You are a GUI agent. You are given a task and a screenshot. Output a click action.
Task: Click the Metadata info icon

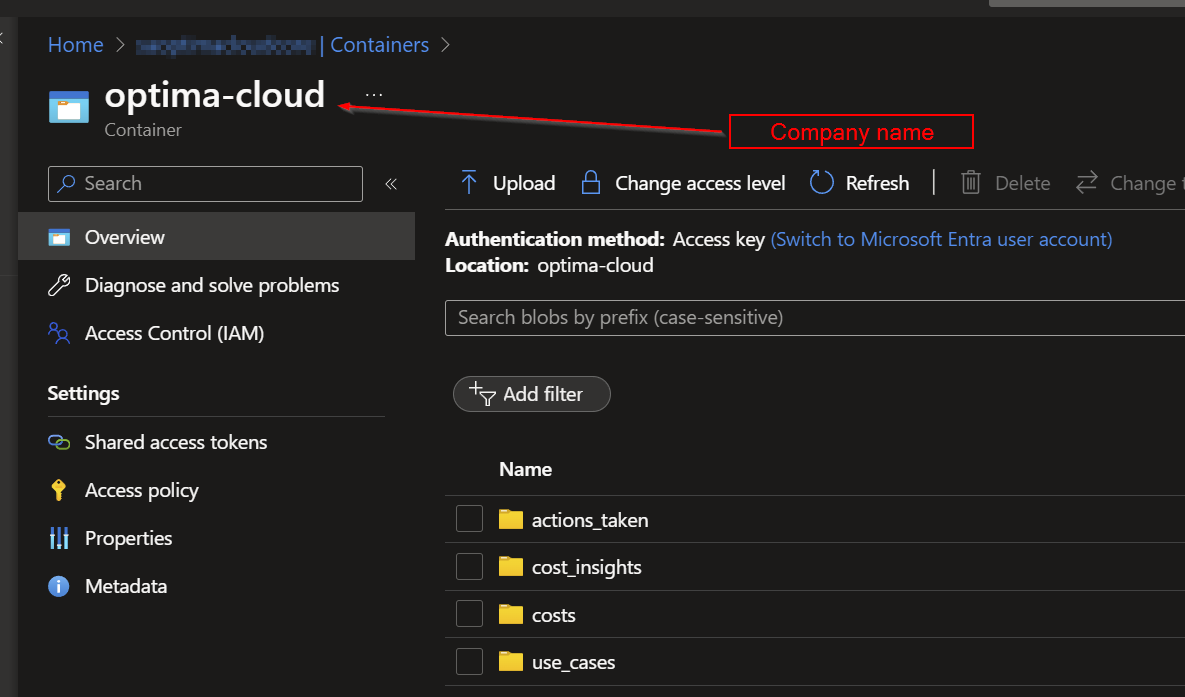coord(59,587)
